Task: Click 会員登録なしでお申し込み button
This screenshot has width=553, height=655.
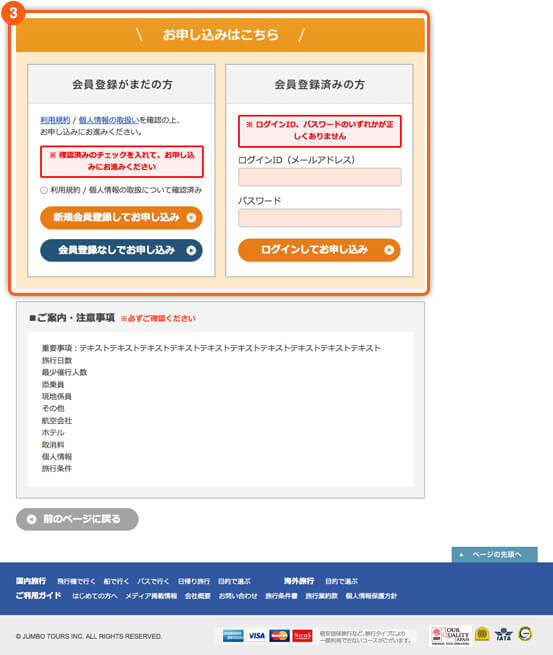Action: pyautogui.click(x=121, y=250)
